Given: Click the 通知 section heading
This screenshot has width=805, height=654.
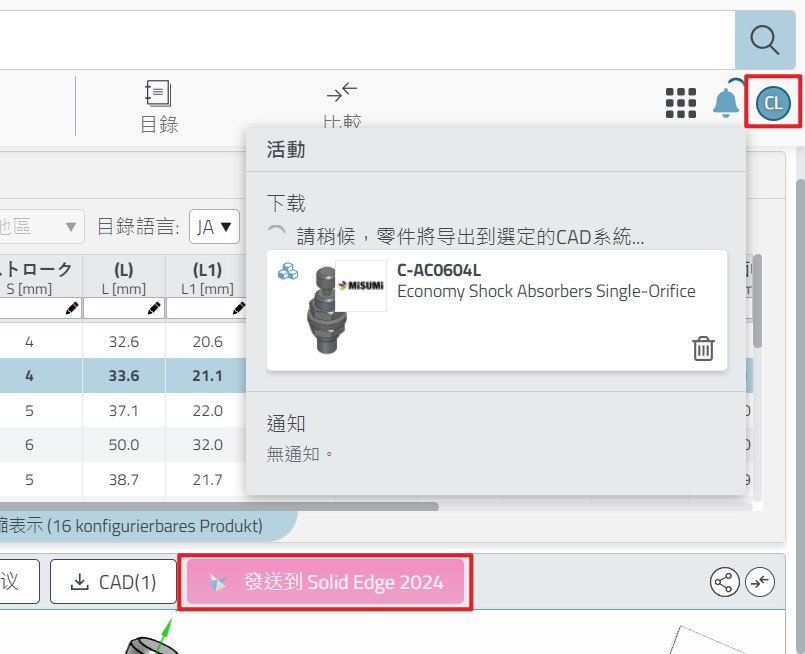Looking at the screenshot, I should click(286, 424).
